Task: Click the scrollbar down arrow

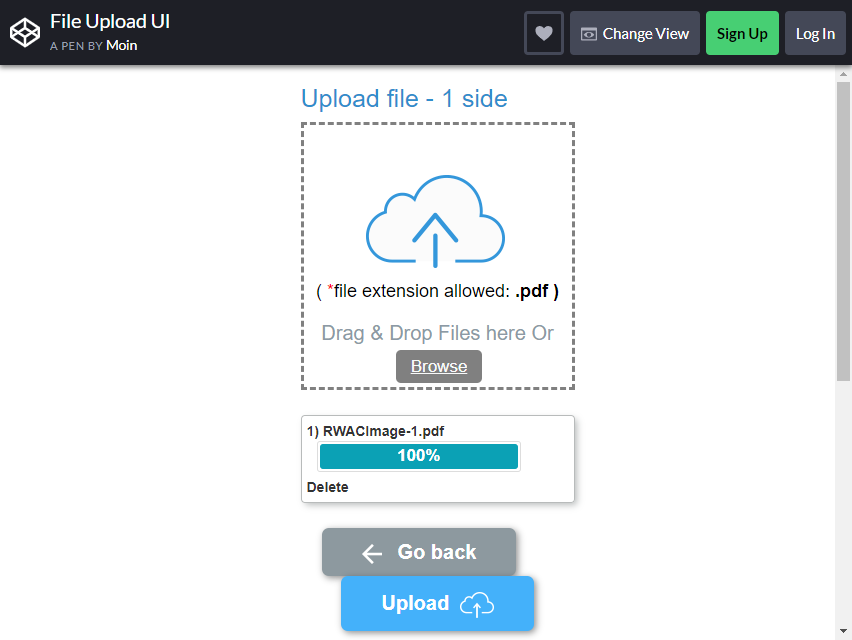Action: 843,631
